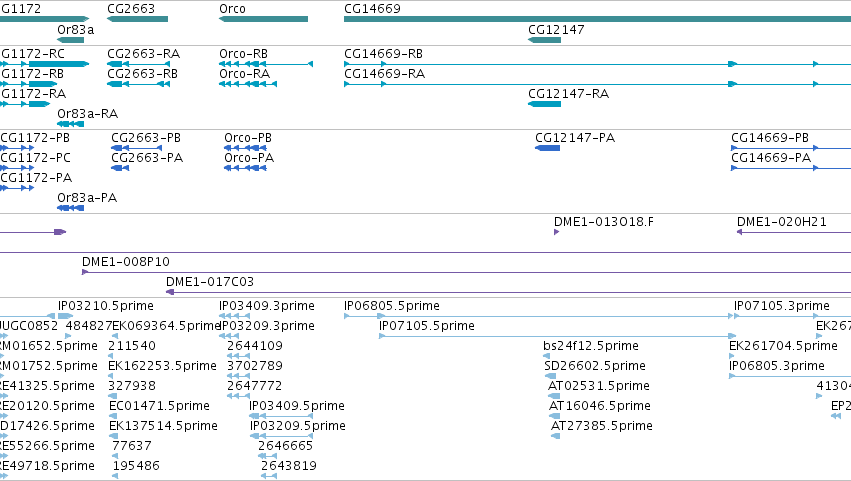Select the Or83a gene glyph
Screen dimensions: 851x481
(71, 40)
